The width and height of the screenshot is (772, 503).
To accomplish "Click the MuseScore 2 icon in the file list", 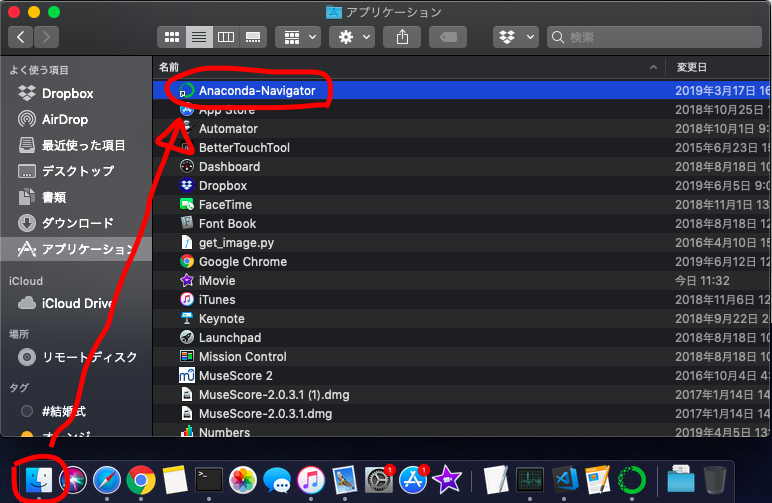I will click(x=187, y=376).
